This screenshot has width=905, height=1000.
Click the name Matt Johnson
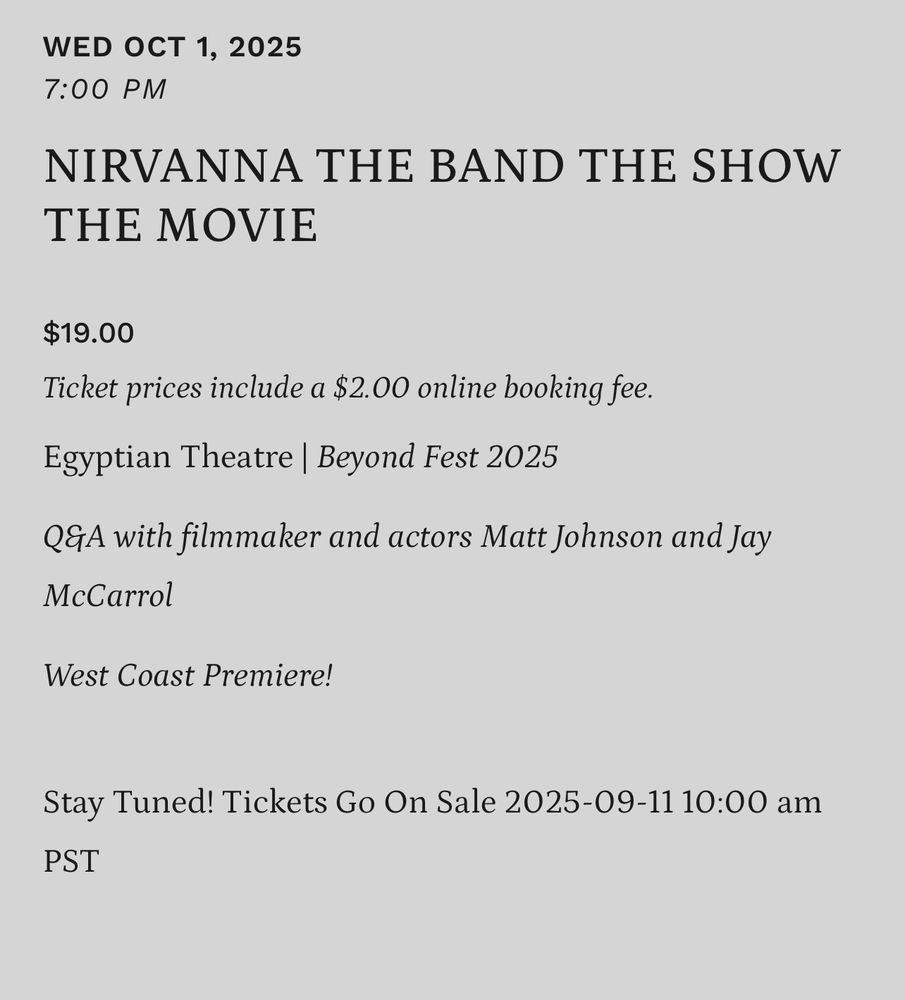coord(571,537)
